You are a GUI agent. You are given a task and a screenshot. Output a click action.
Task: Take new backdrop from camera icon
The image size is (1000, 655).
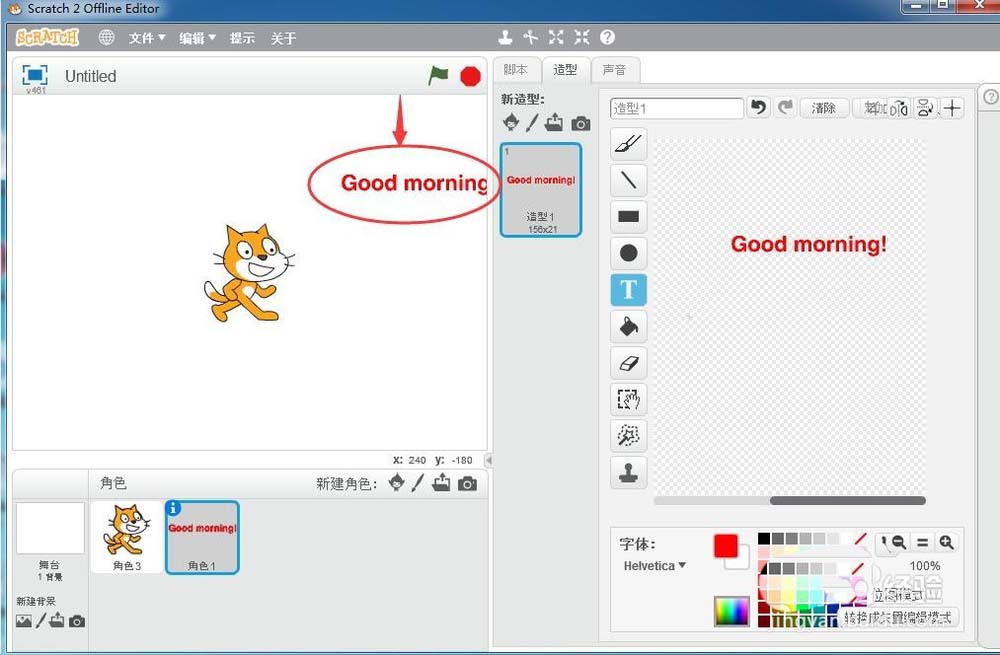[x=77, y=621]
